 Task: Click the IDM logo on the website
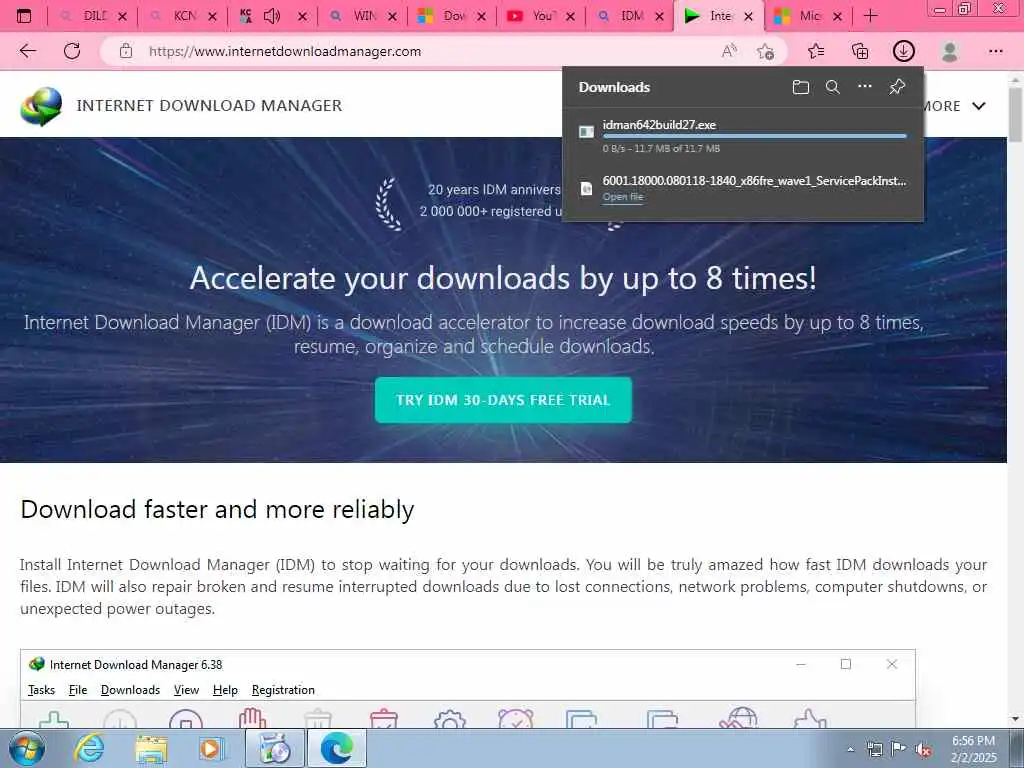[41, 106]
